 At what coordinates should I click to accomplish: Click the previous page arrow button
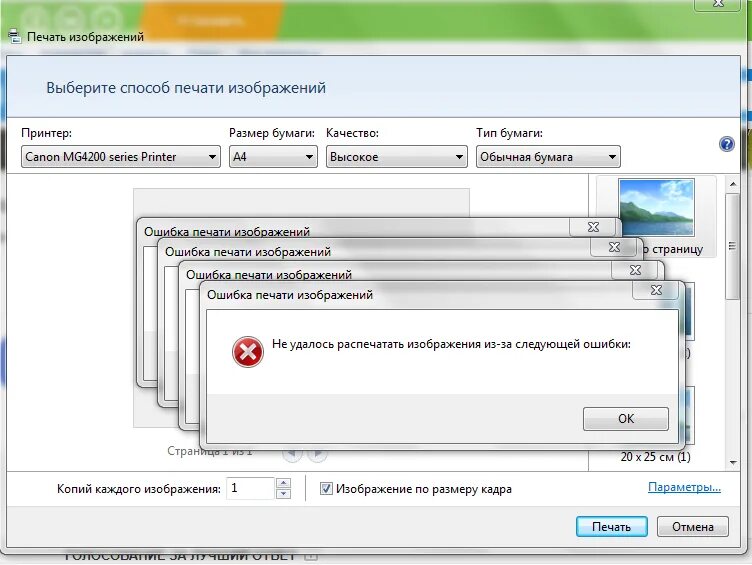(292, 453)
